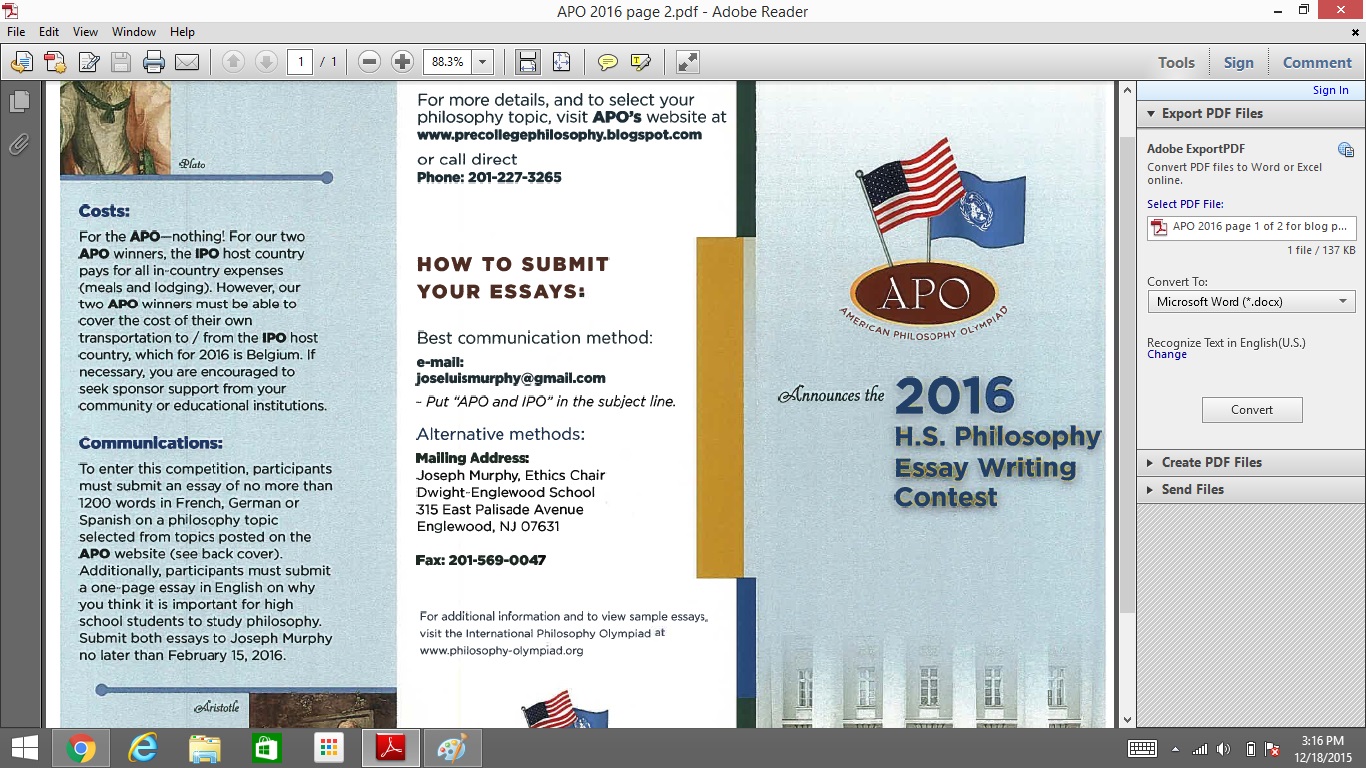The width and height of the screenshot is (1366, 768).
Task: Open the Window menu
Action: point(134,32)
